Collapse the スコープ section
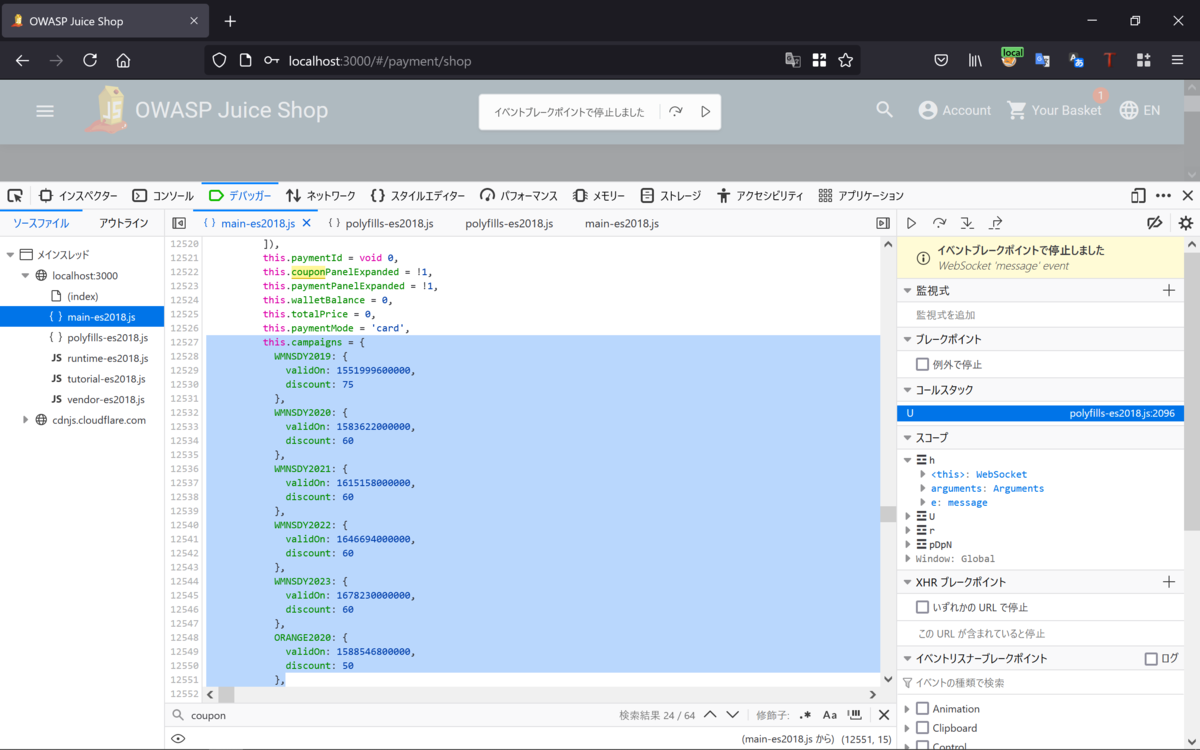 907,437
